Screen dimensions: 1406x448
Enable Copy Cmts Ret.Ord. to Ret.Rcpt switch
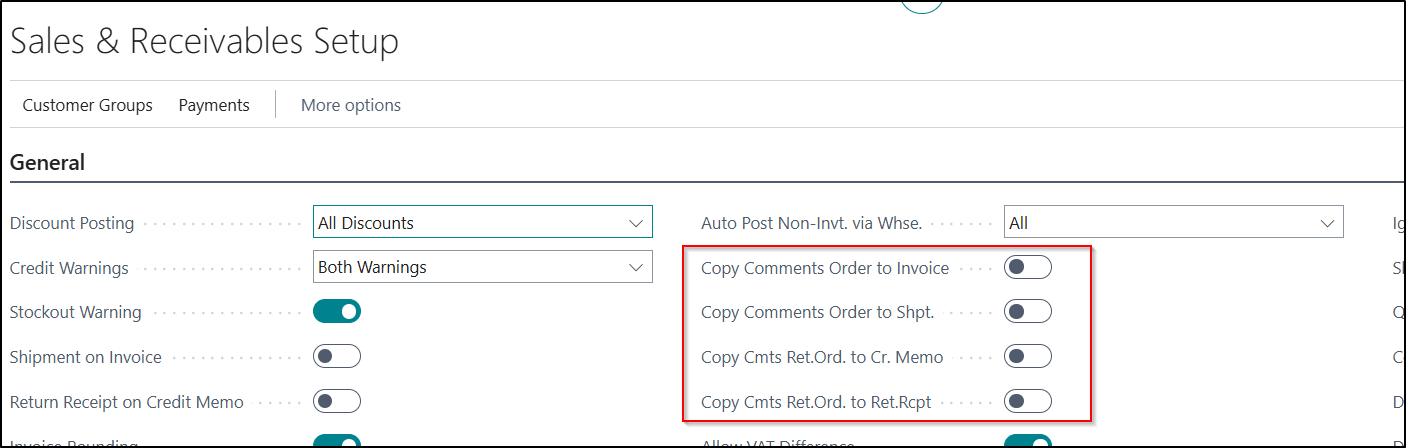tap(1027, 402)
